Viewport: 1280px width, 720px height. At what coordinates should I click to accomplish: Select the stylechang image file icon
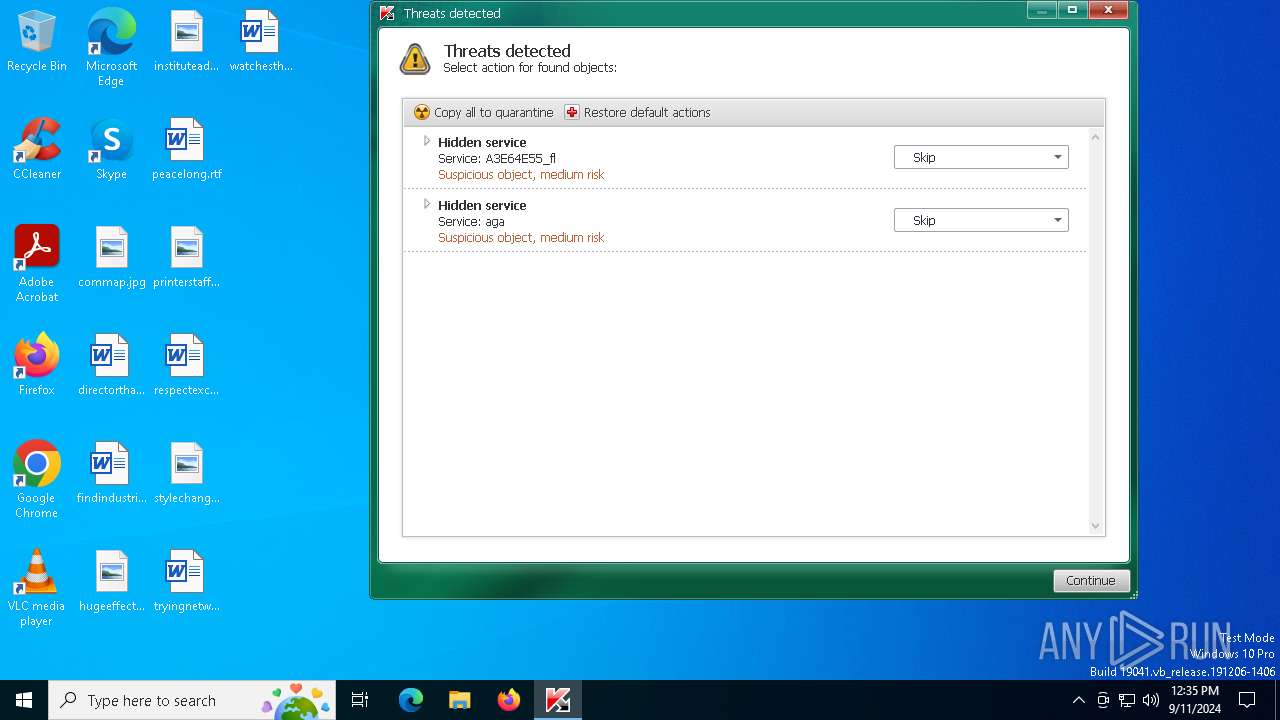coord(186,473)
